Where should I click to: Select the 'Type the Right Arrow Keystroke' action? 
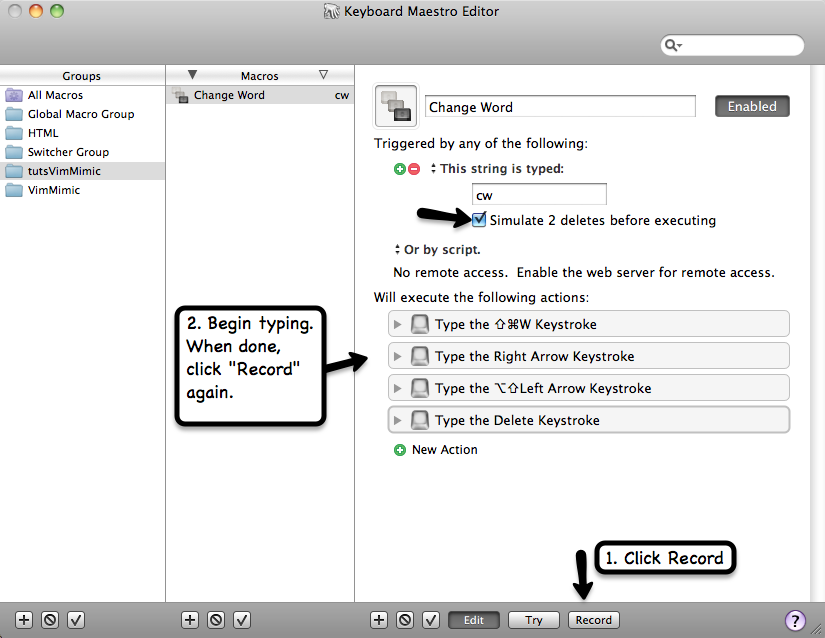[589, 356]
